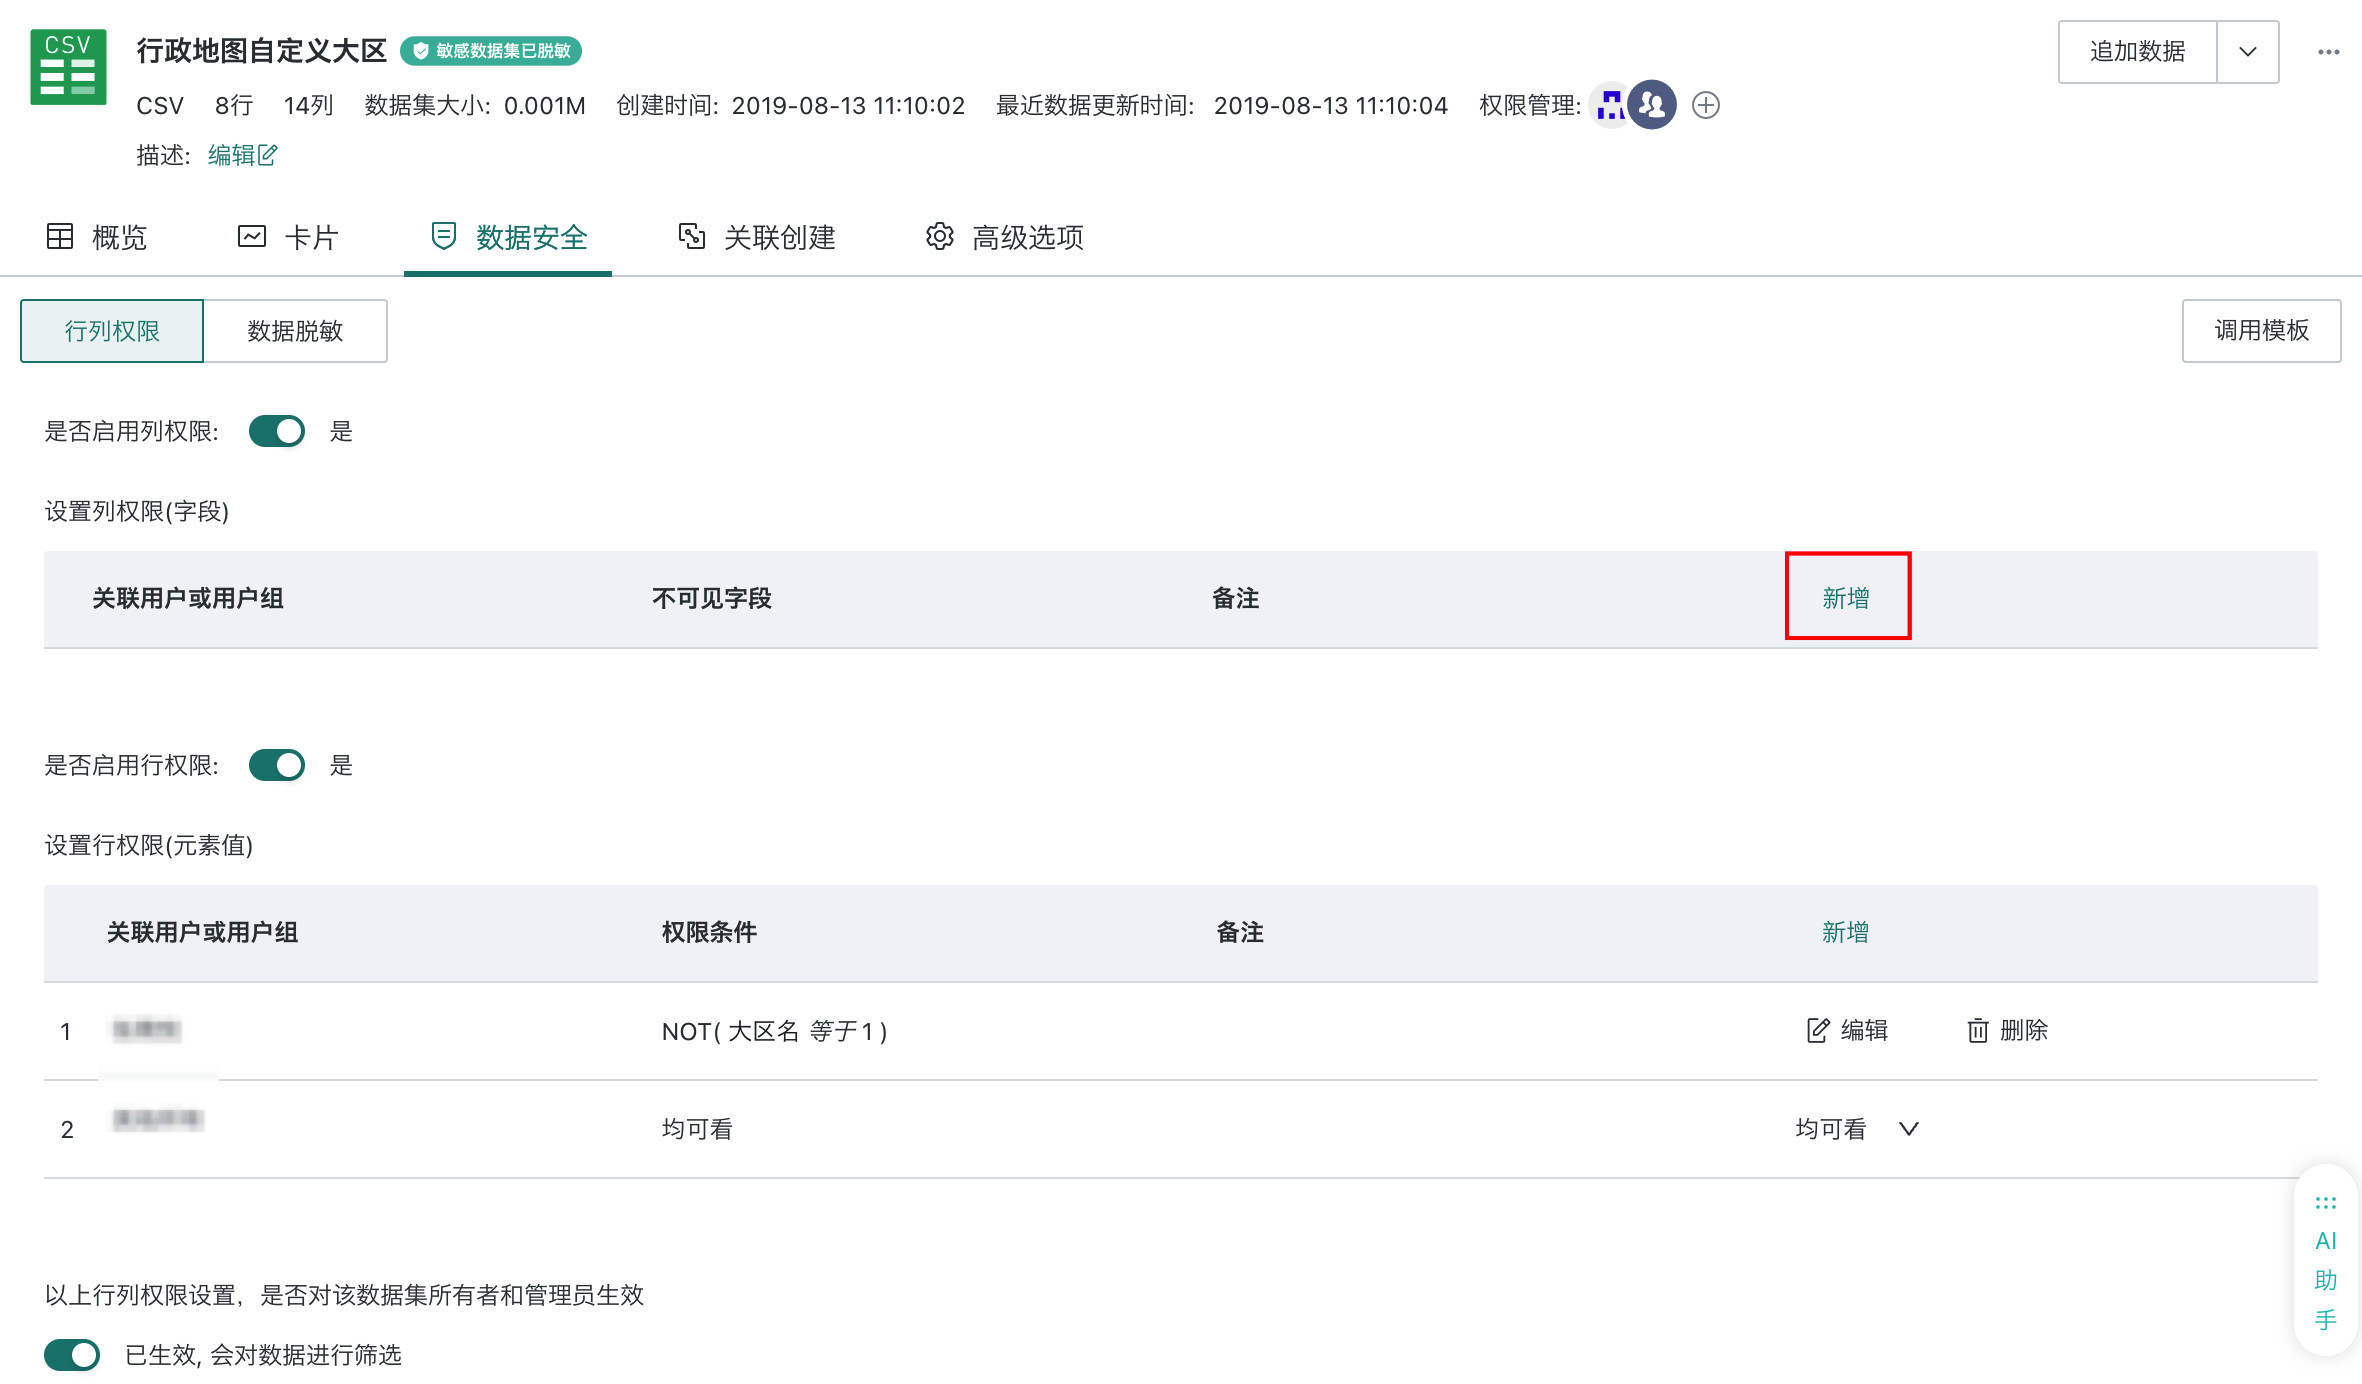The image size is (2362, 1384).
Task: Open the AI assistant floating panel
Action: [2326, 1261]
